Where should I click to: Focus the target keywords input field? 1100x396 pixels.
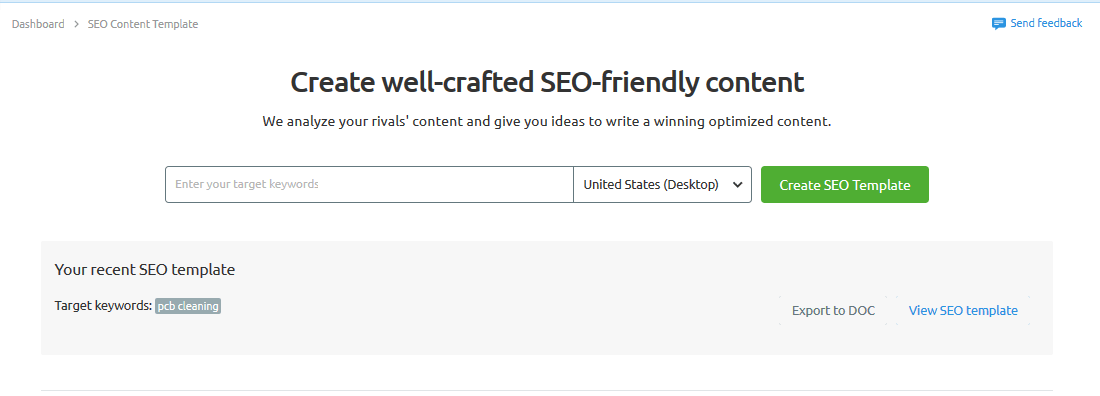pos(370,185)
